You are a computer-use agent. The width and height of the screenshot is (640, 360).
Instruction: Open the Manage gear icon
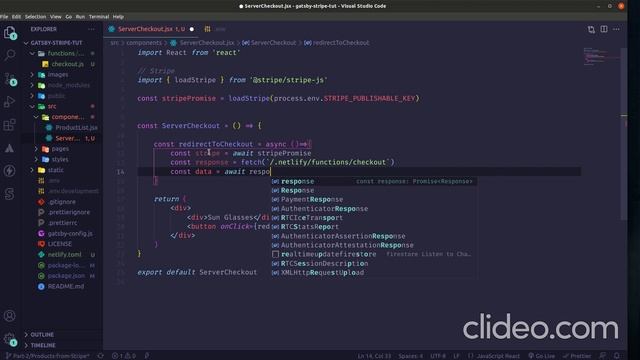tap(10, 338)
